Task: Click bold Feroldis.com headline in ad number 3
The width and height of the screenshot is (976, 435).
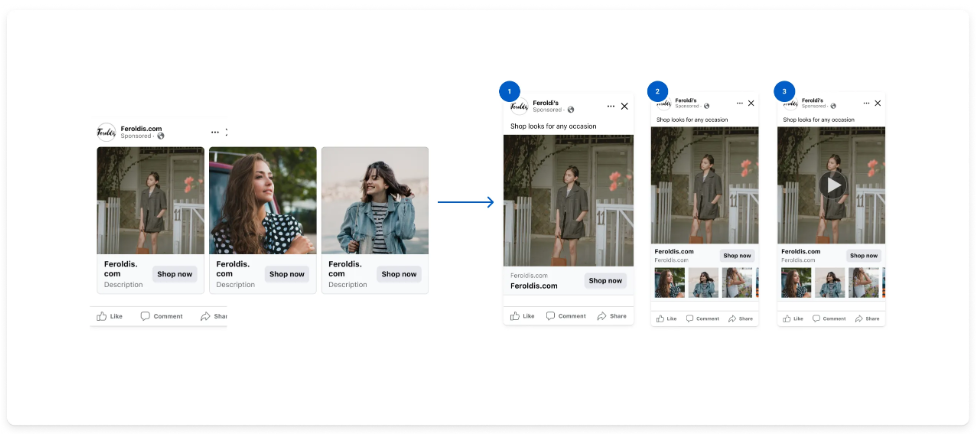Action: [800, 251]
